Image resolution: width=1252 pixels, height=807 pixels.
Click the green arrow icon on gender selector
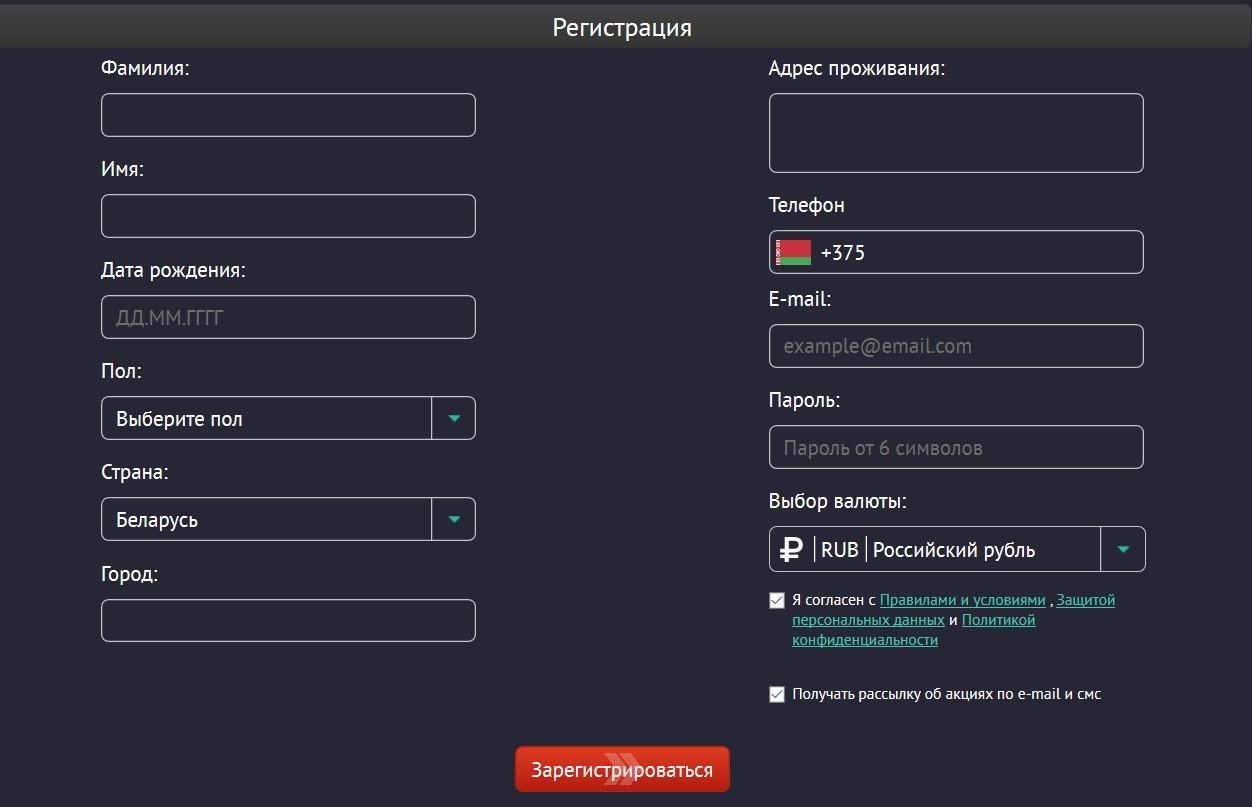[x=453, y=418]
